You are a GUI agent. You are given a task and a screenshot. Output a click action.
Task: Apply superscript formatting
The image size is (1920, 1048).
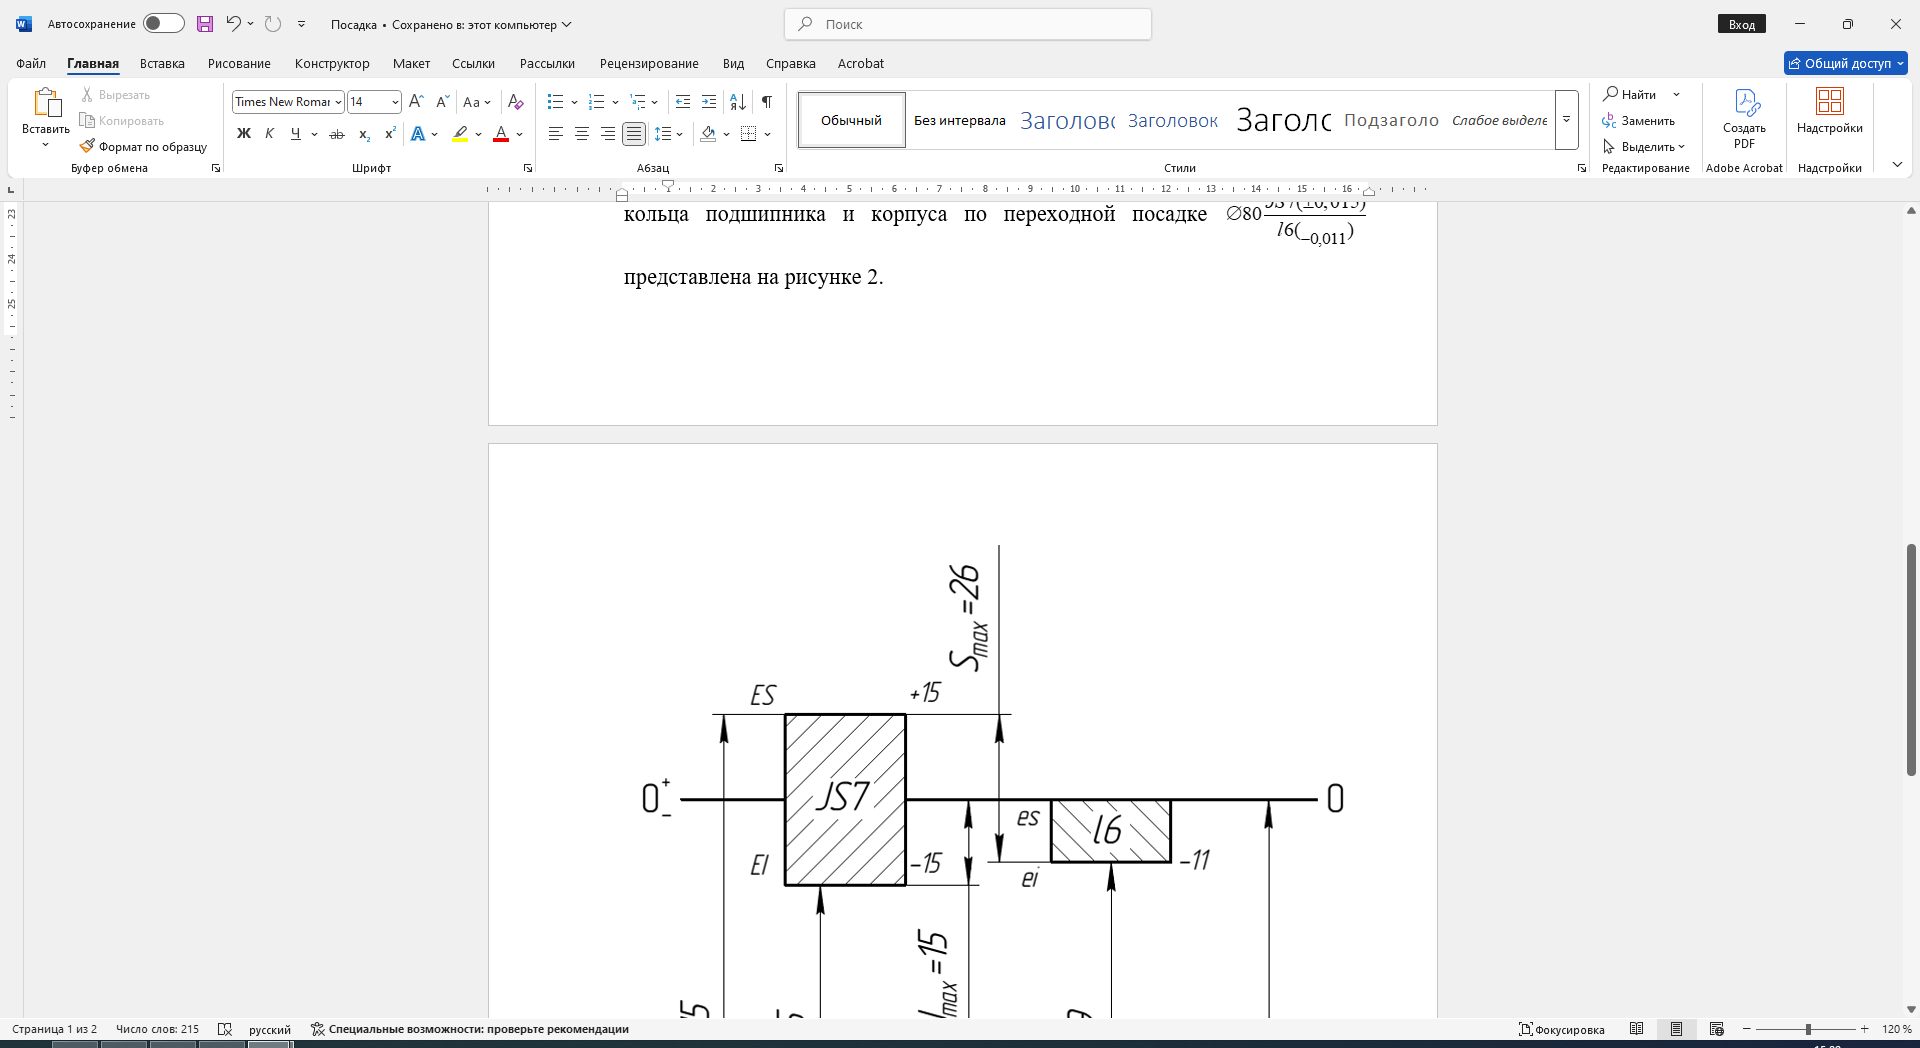390,134
